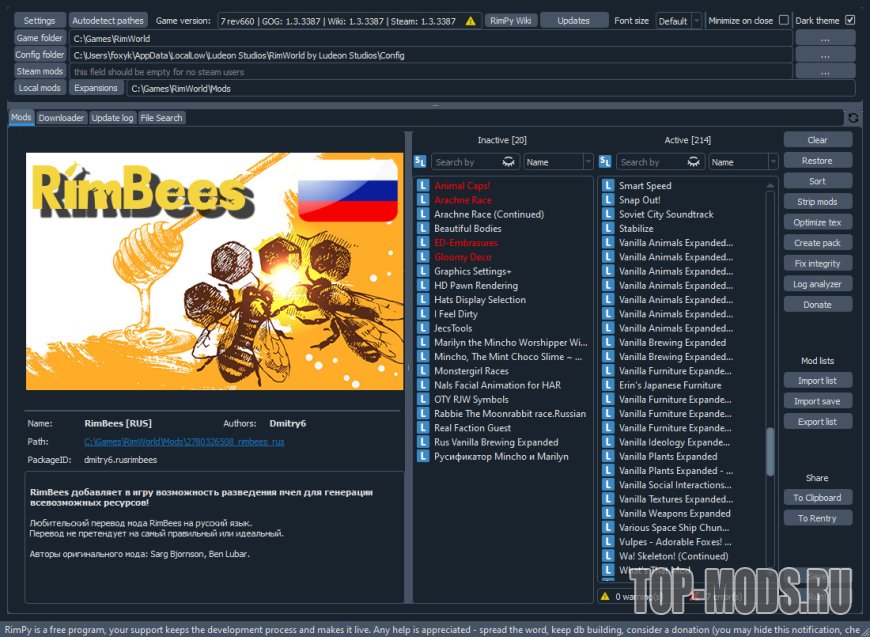Click the L icon next to Animal Caps!

coord(423,186)
